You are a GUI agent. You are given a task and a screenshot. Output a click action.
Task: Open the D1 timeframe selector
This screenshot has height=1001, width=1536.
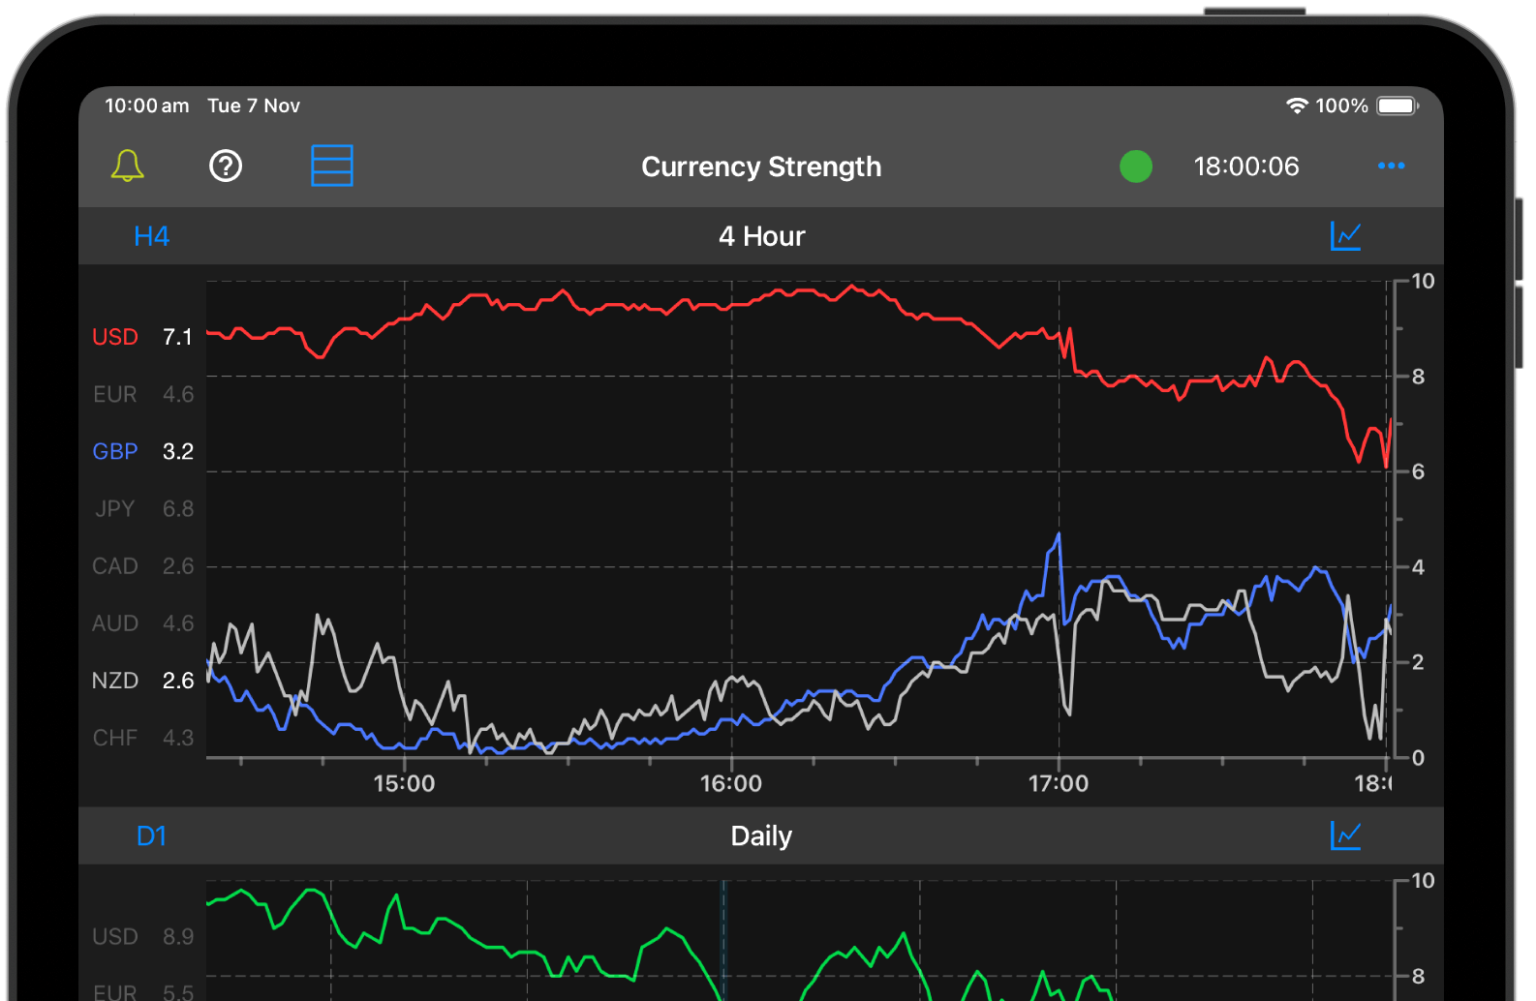tap(152, 836)
